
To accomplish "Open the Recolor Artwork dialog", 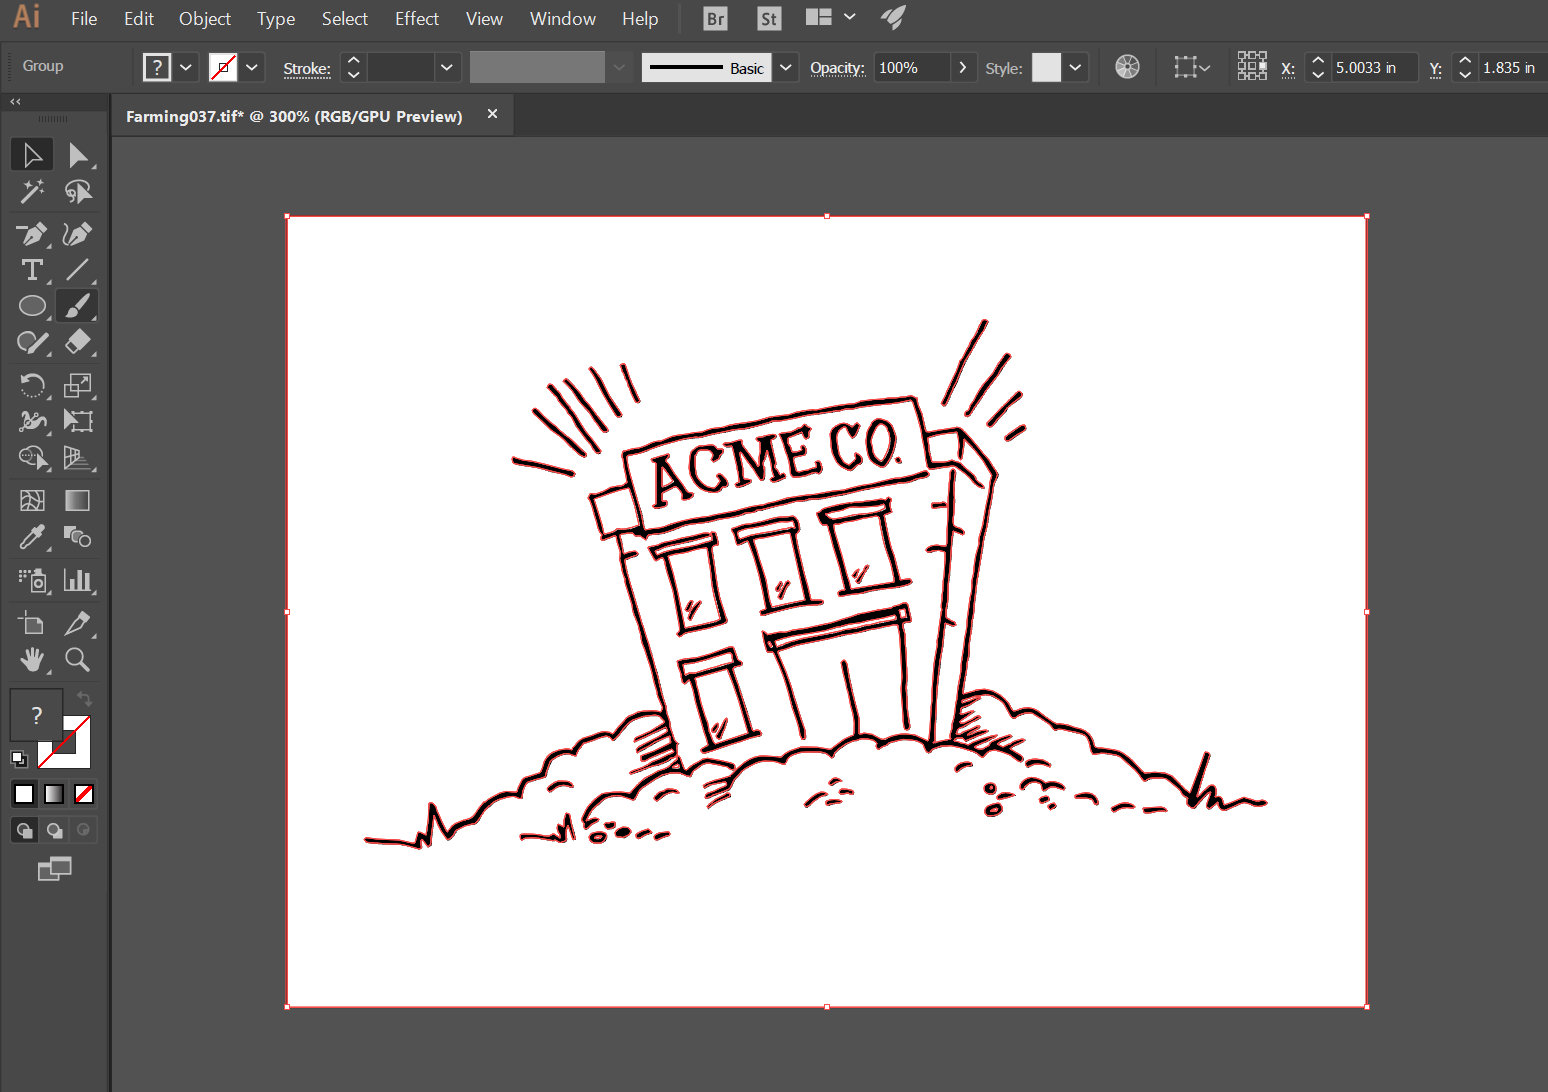I will tap(1128, 66).
